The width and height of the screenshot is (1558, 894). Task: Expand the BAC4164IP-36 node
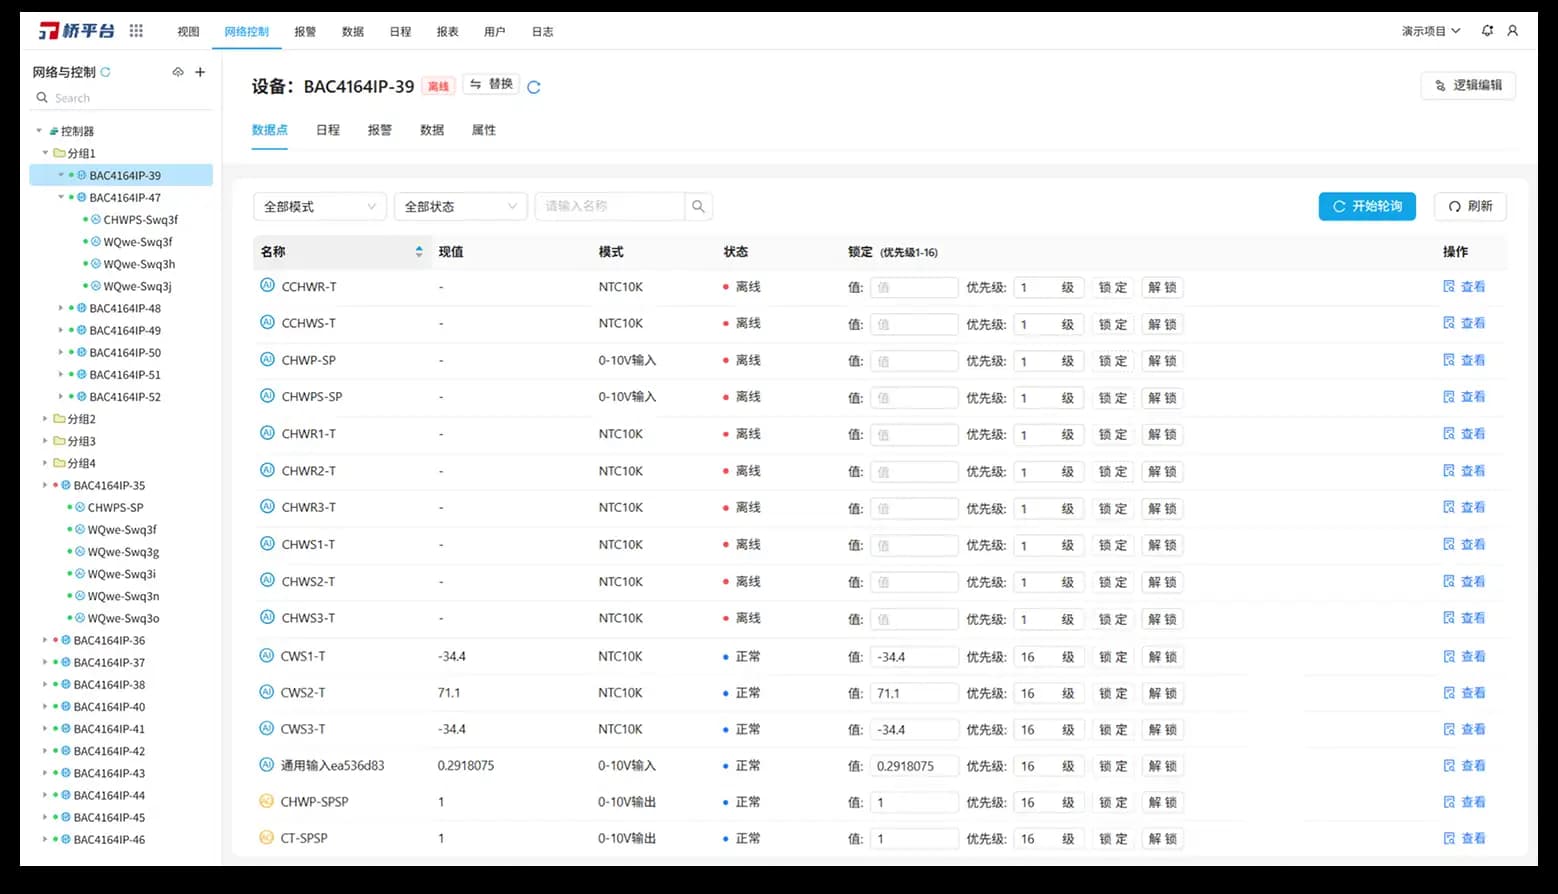point(45,640)
